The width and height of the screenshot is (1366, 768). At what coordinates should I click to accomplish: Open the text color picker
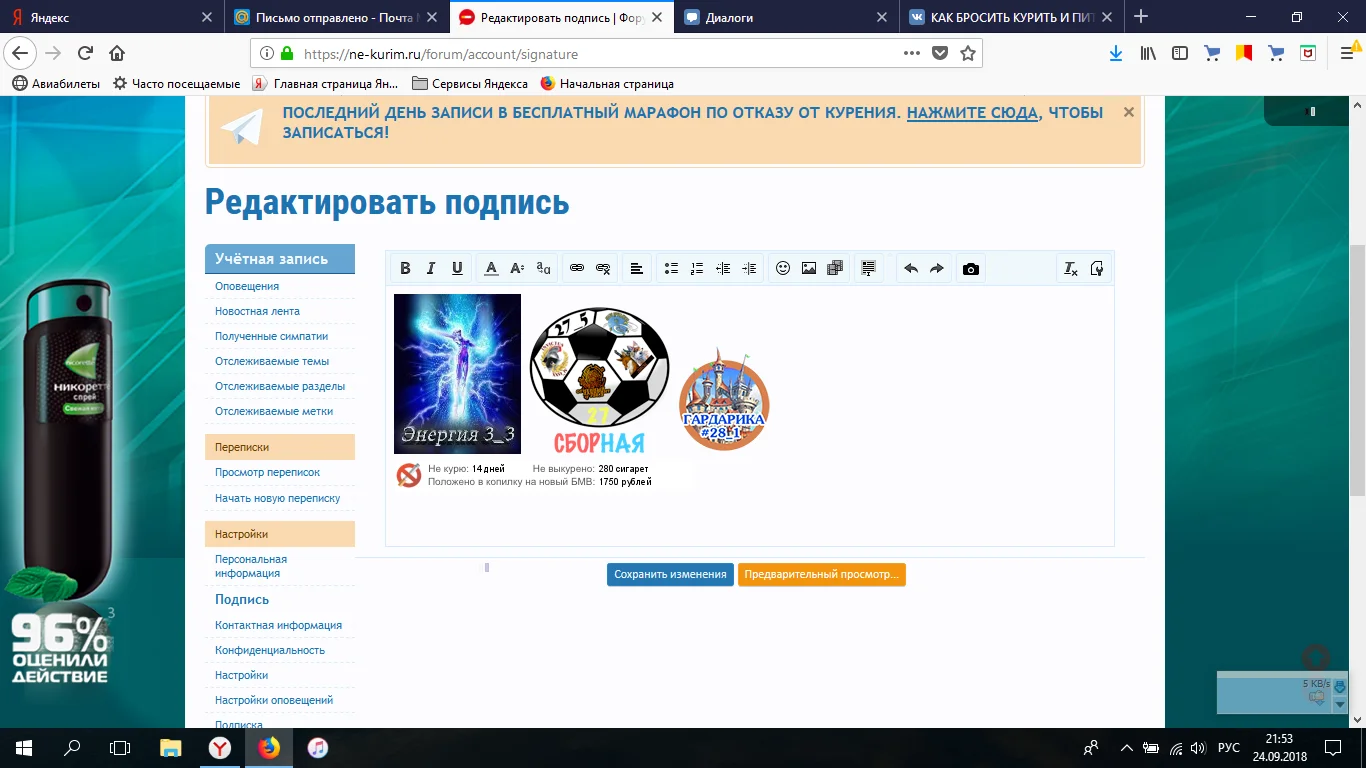click(x=491, y=268)
